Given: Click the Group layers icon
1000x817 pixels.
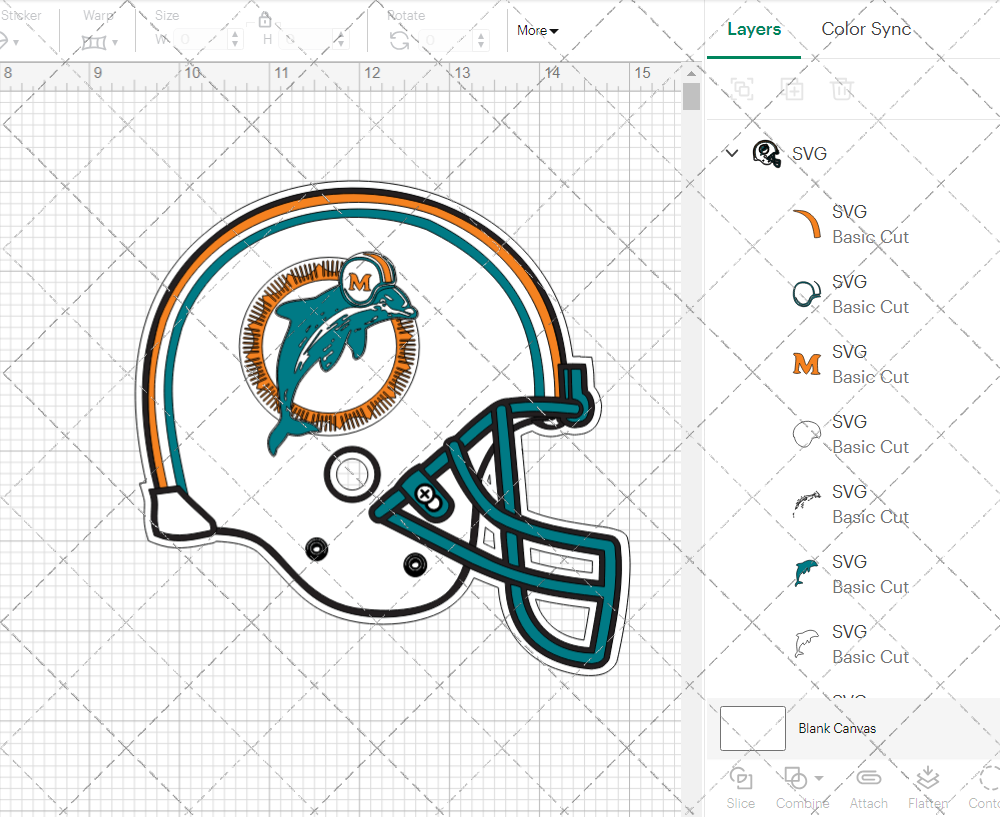Looking at the screenshot, I should pyautogui.click(x=742, y=89).
